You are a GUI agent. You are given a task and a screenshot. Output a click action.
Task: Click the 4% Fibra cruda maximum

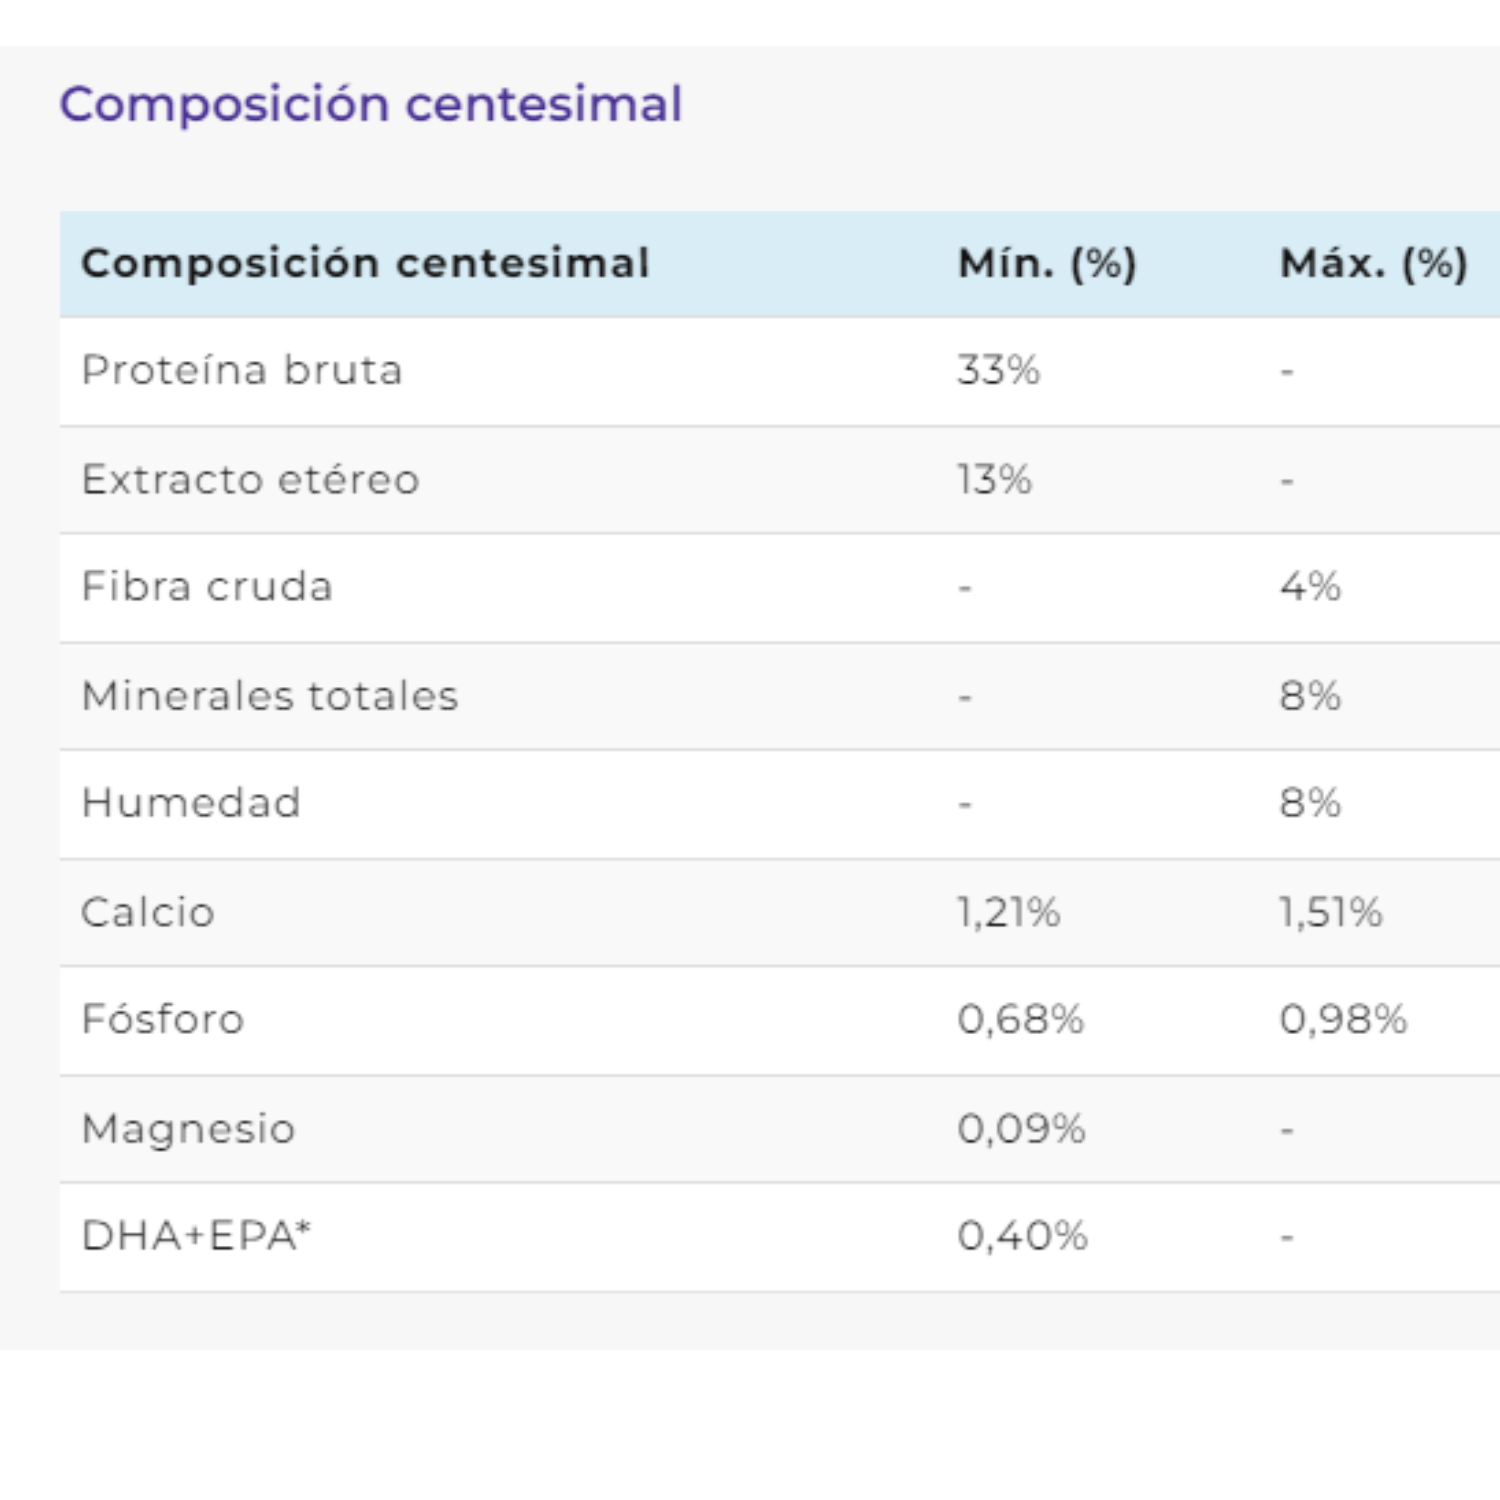click(x=1310, y=587)
